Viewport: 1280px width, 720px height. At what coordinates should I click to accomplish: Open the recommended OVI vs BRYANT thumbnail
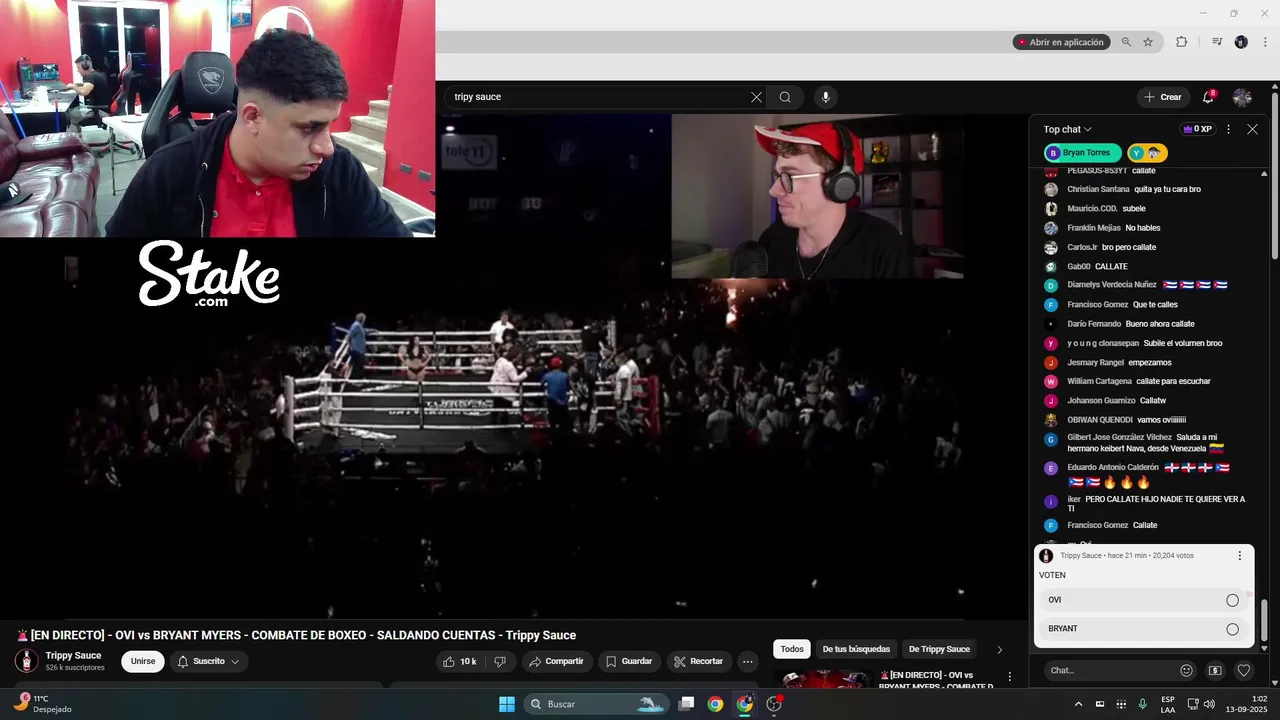click(x=826, y=680)
